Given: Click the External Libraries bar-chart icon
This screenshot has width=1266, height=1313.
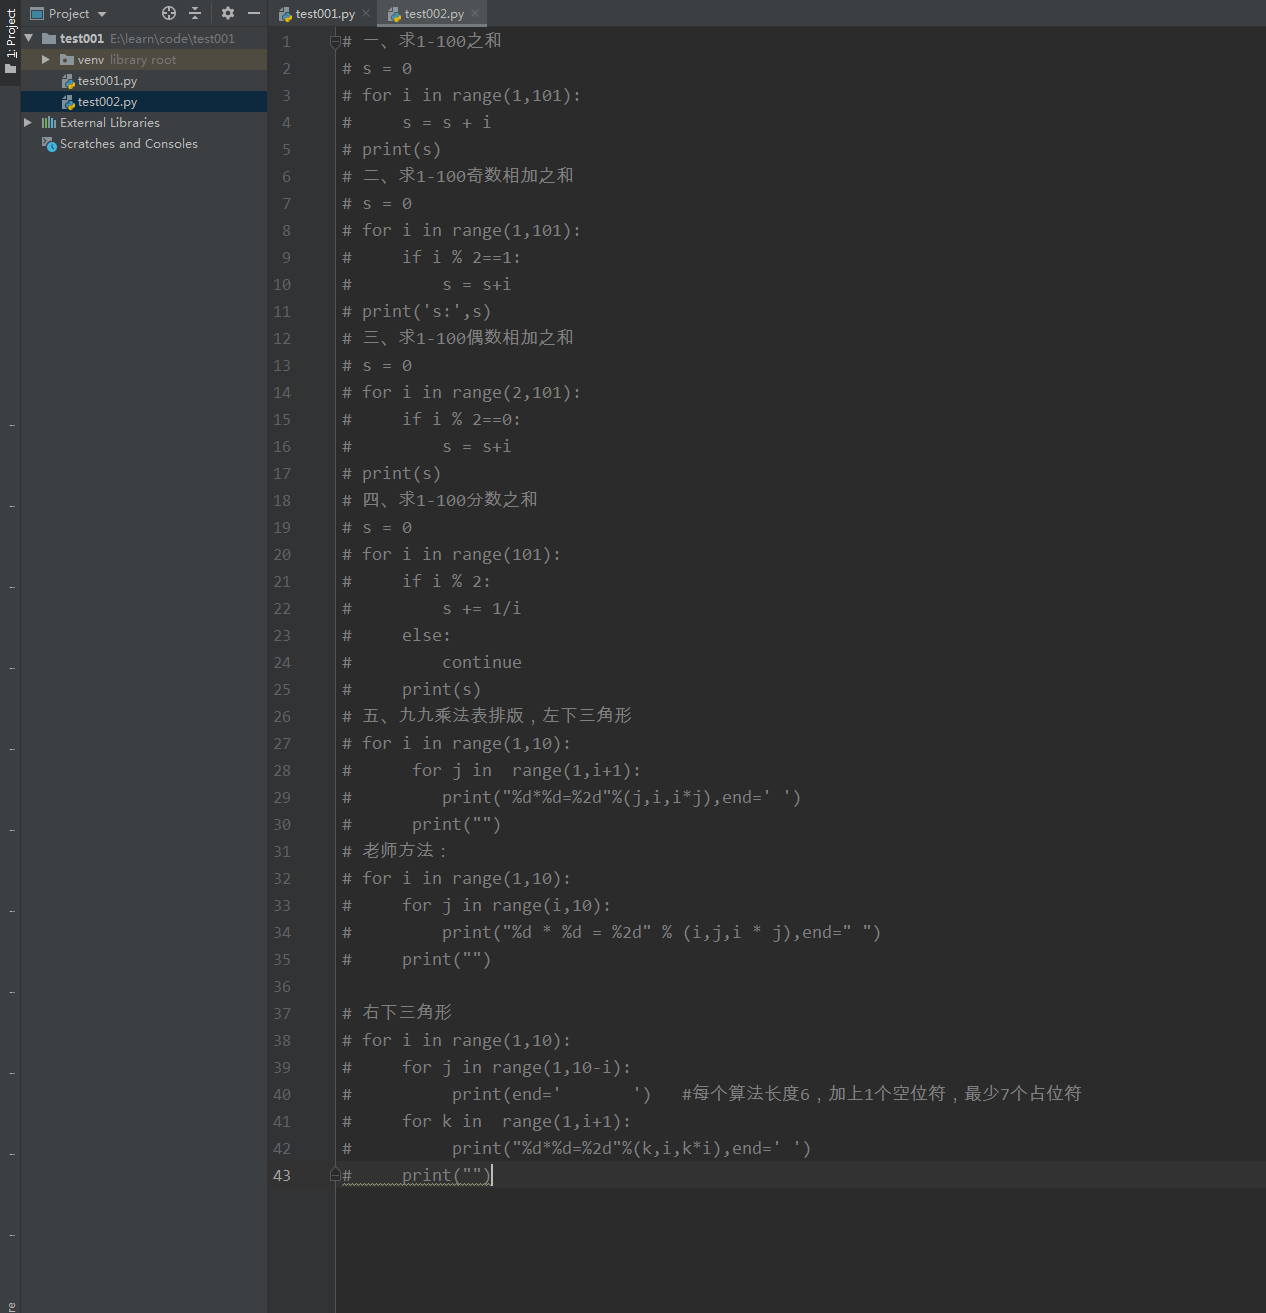Looking at the screenshot, I should 49,123.
